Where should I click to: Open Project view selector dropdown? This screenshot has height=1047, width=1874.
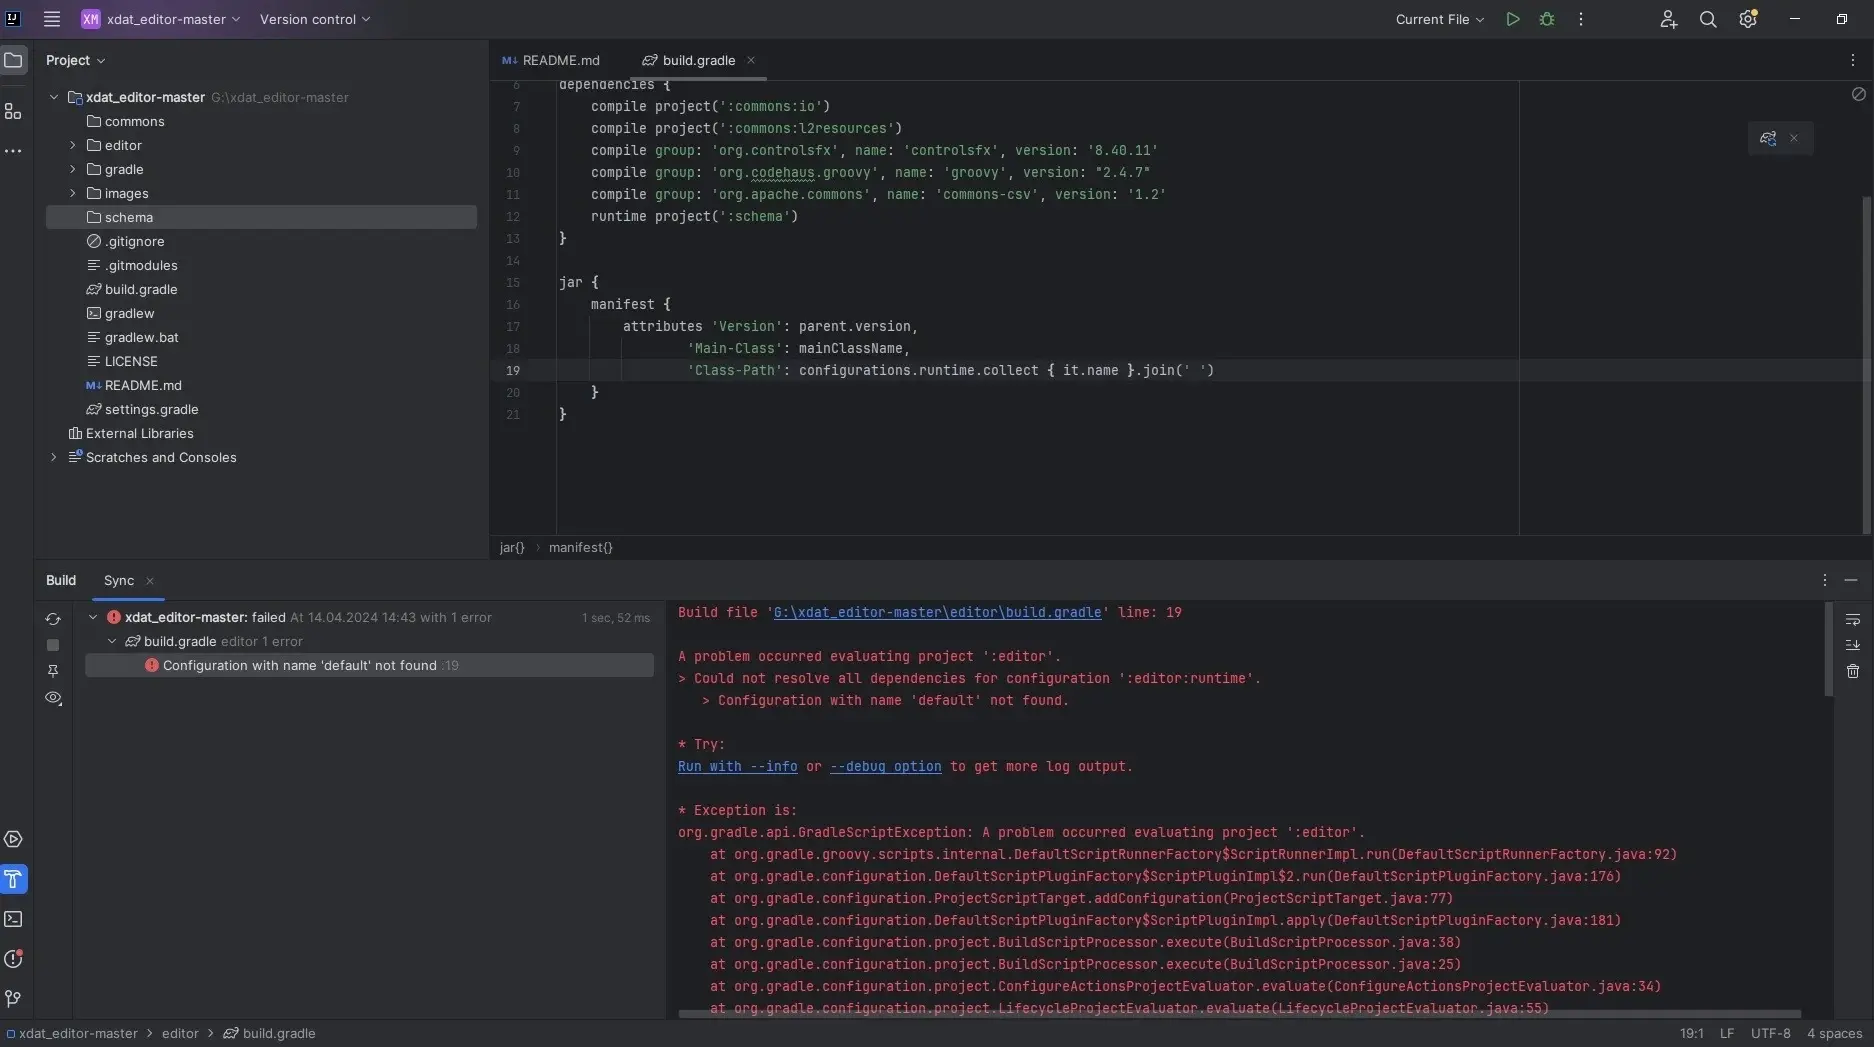(x=75, y=60)
